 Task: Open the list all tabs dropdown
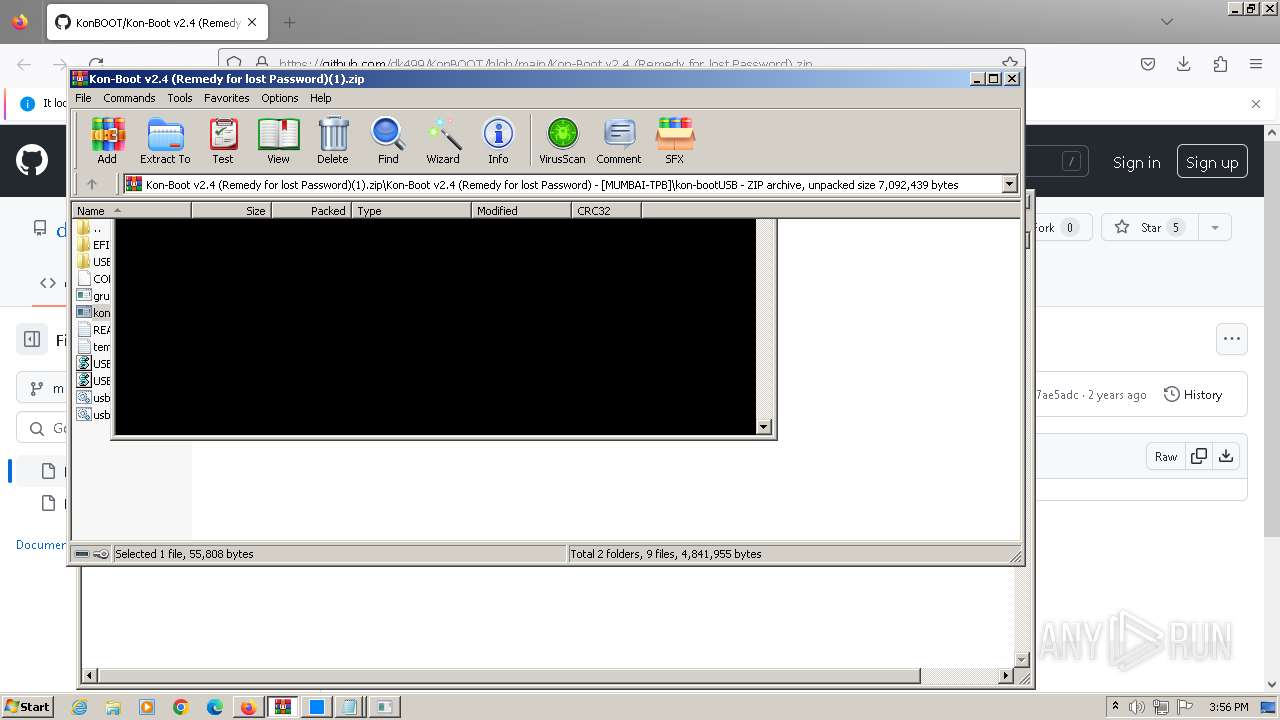(1167, 22)
